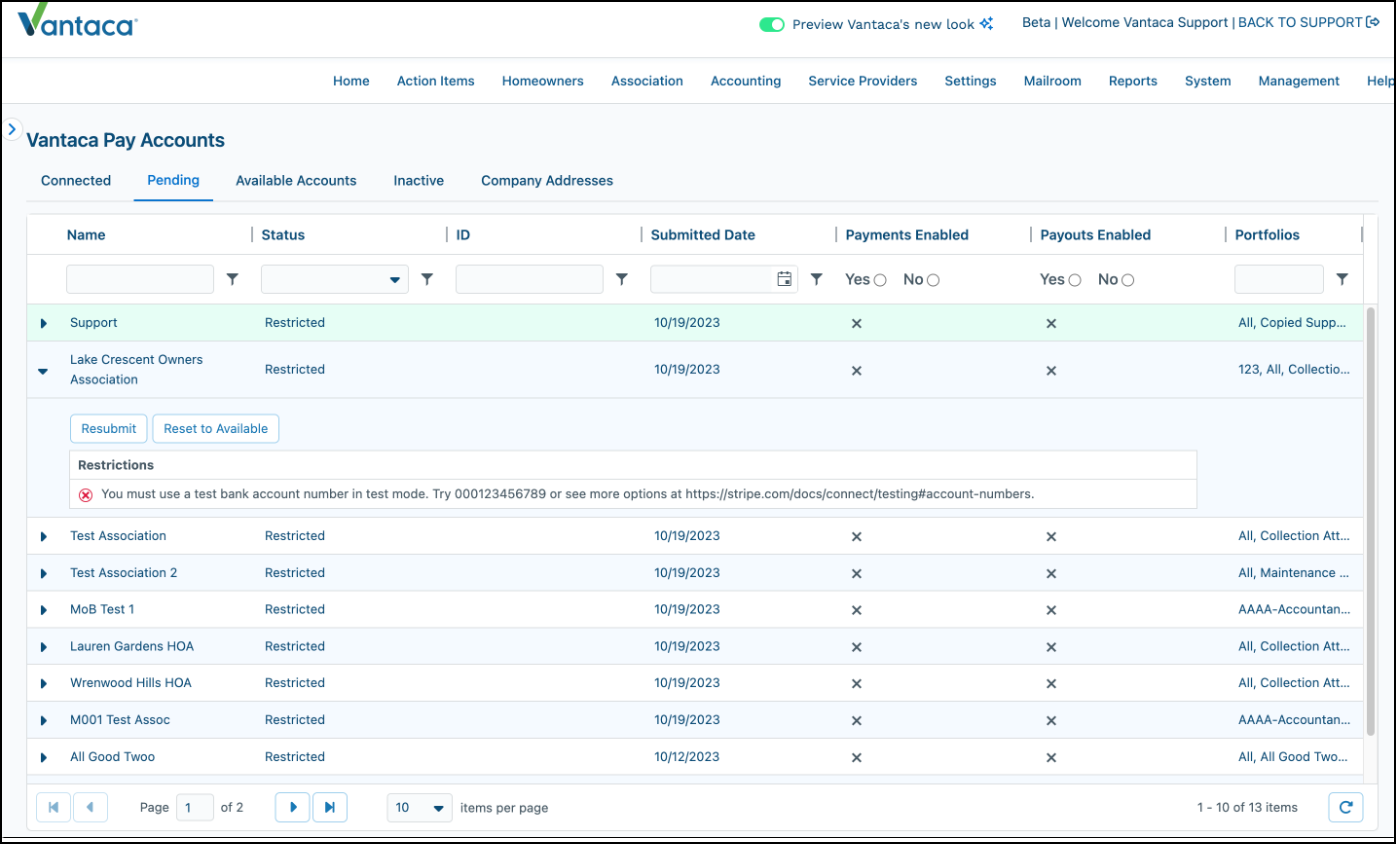Click the ID column filter icon

tap(622, 280)
